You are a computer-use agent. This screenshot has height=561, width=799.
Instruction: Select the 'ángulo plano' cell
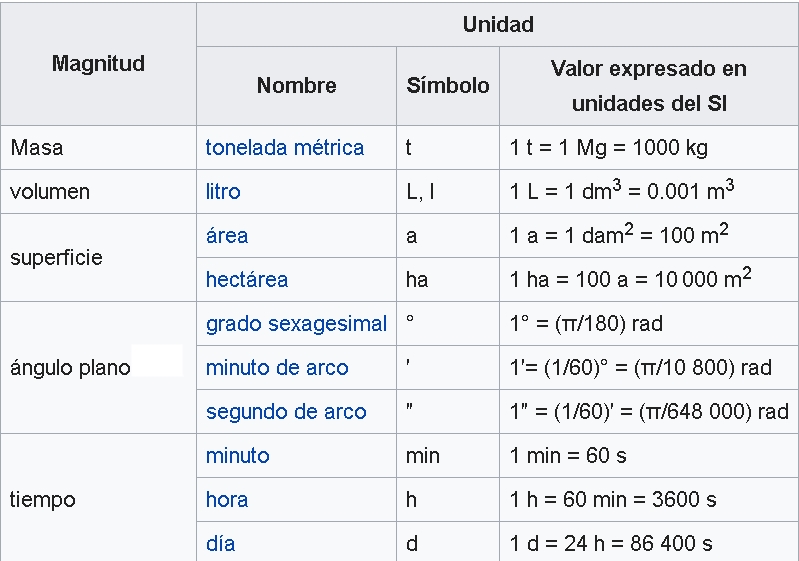(x=70, y=368)
